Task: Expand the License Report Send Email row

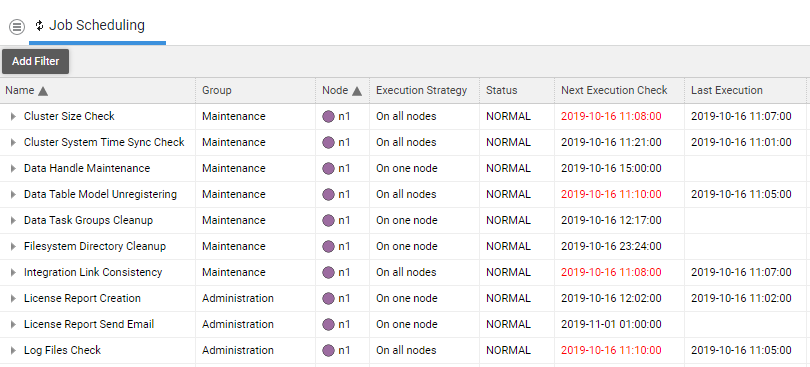Action: click(13, 325)
